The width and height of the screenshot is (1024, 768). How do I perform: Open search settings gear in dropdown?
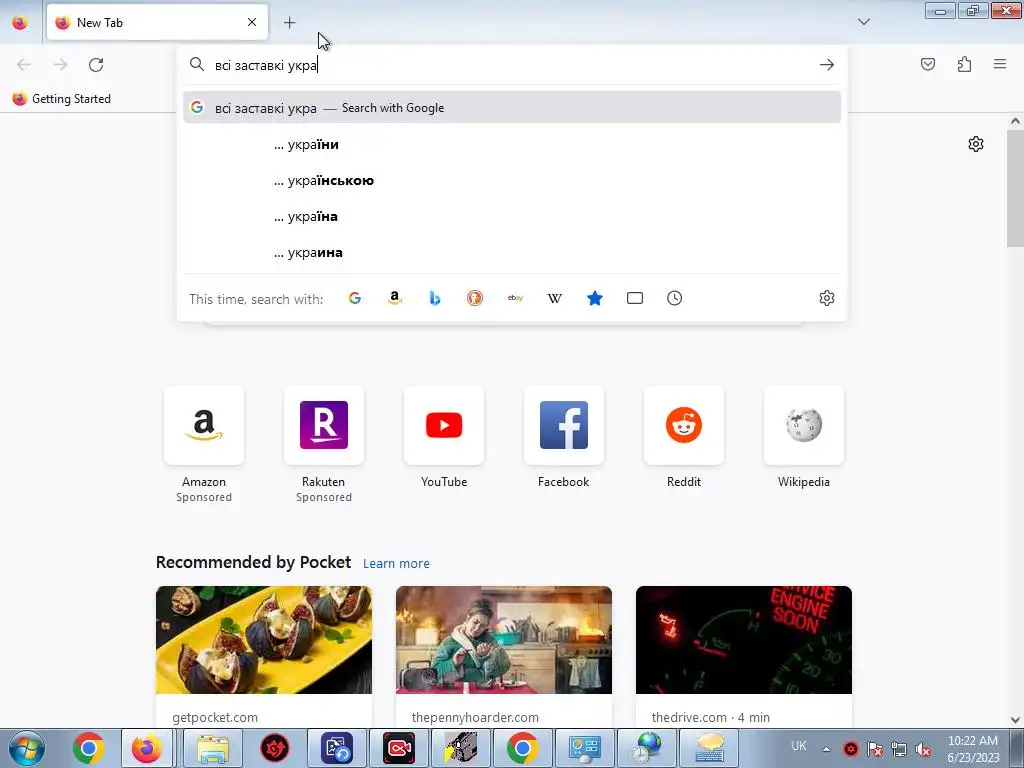(827, 298)
